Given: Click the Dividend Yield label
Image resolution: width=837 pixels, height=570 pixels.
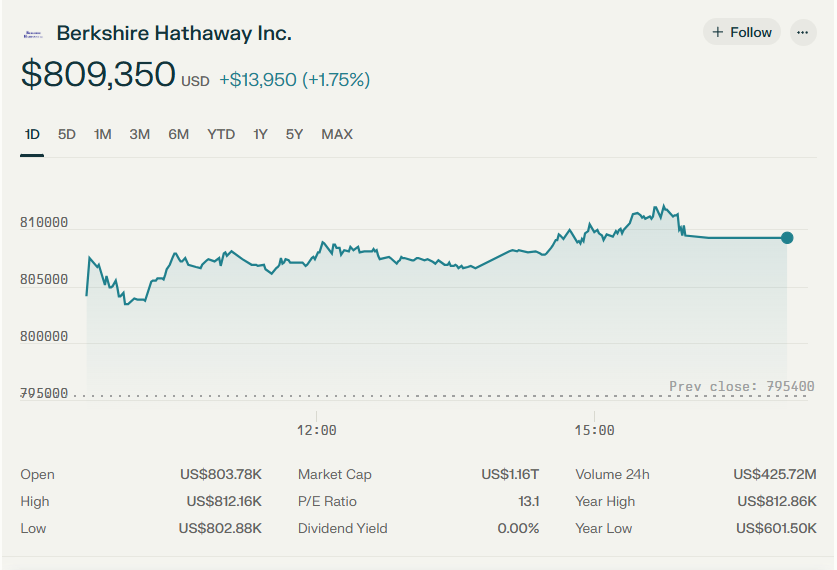Looking at the screenshot, I should 343,528.
